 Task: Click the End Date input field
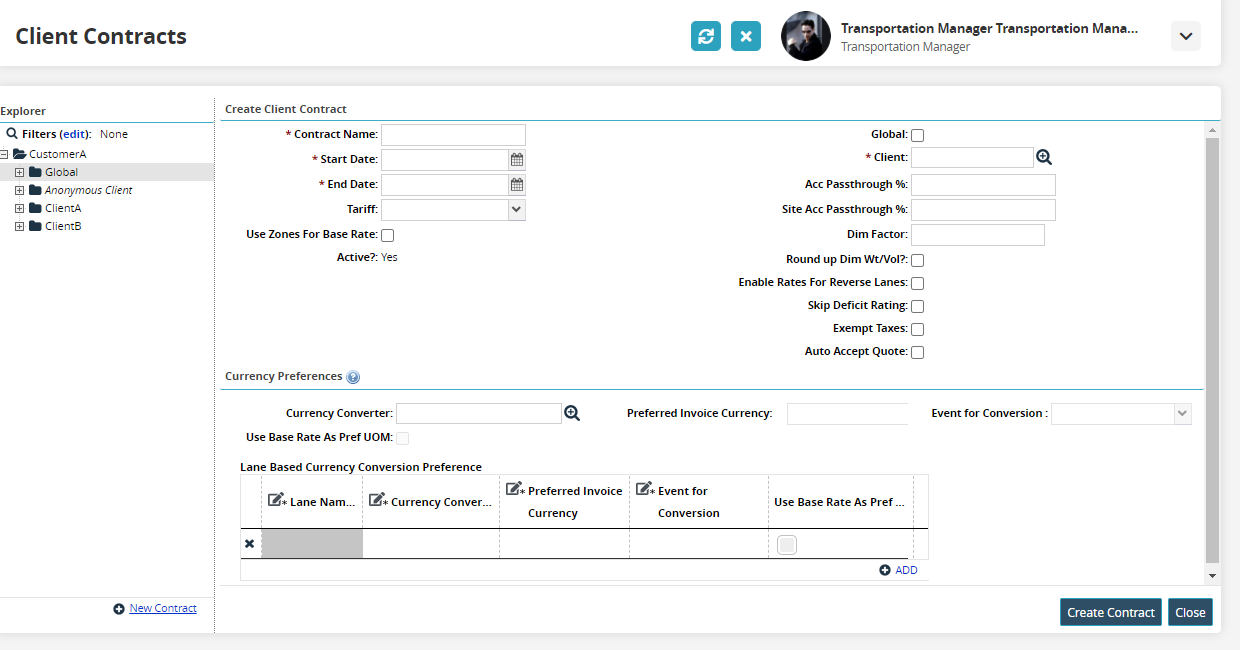445,184
